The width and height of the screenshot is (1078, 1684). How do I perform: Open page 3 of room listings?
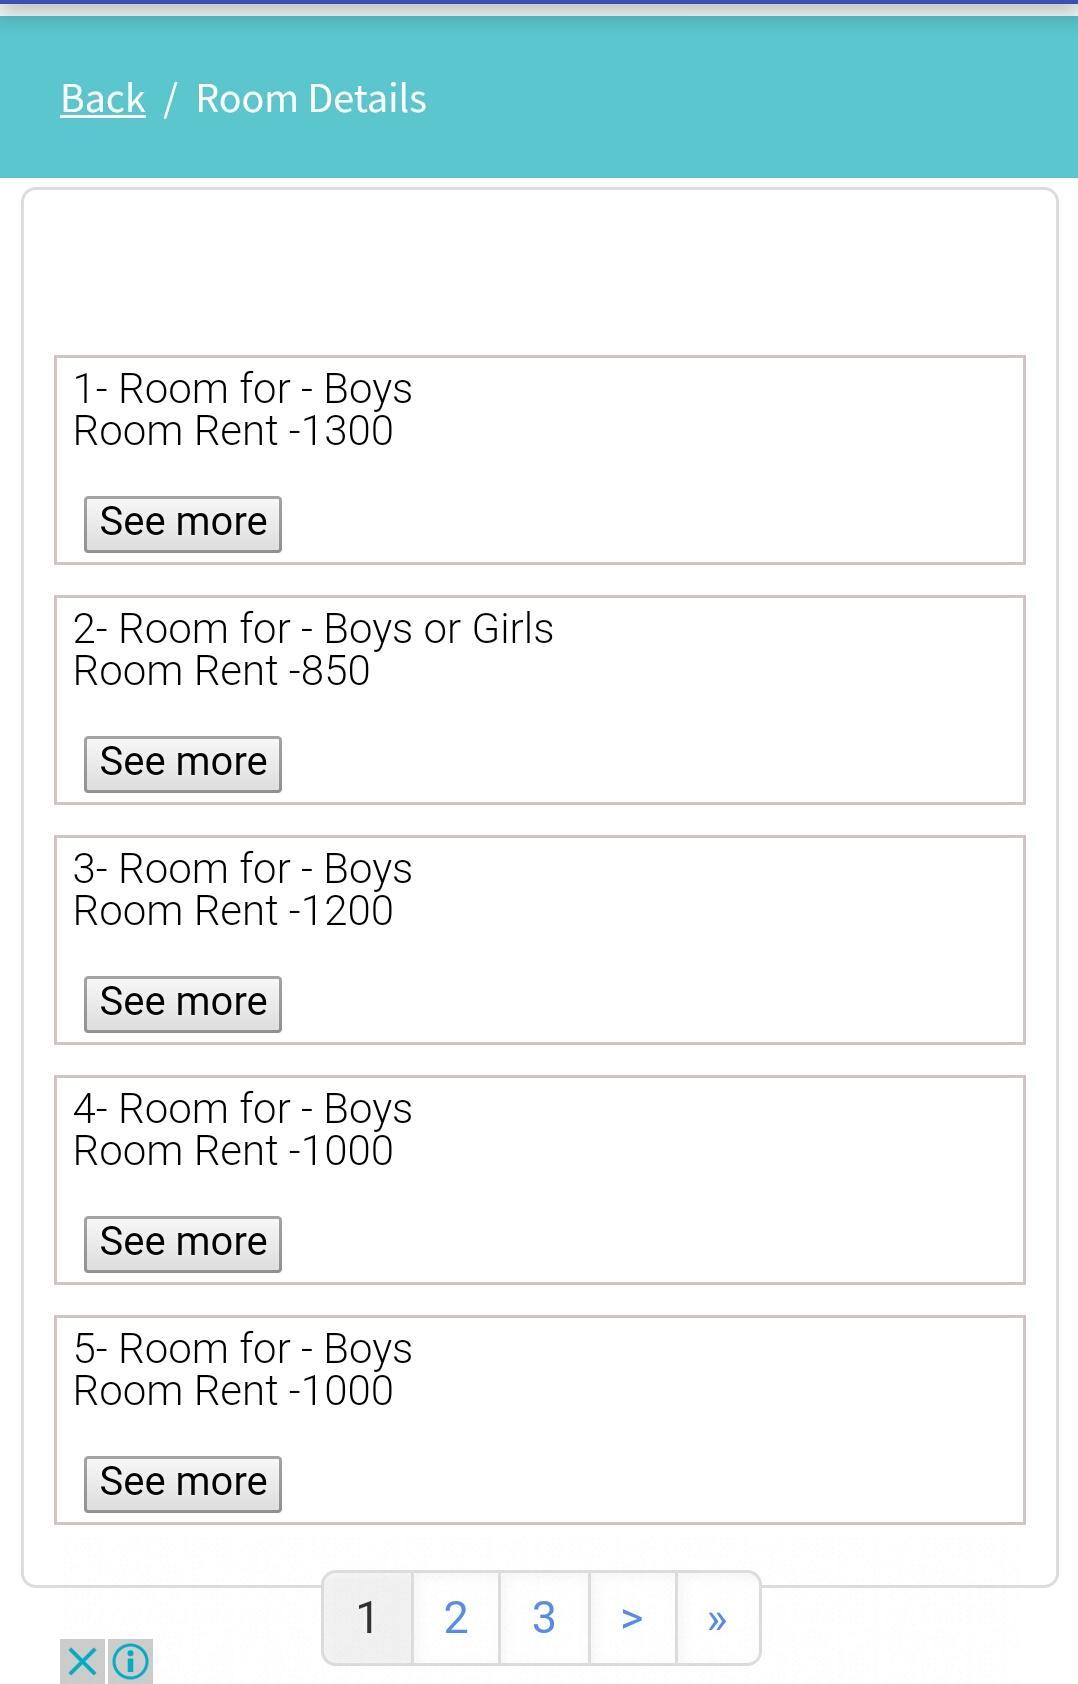pyautogui.click(x=544, y=1618)
